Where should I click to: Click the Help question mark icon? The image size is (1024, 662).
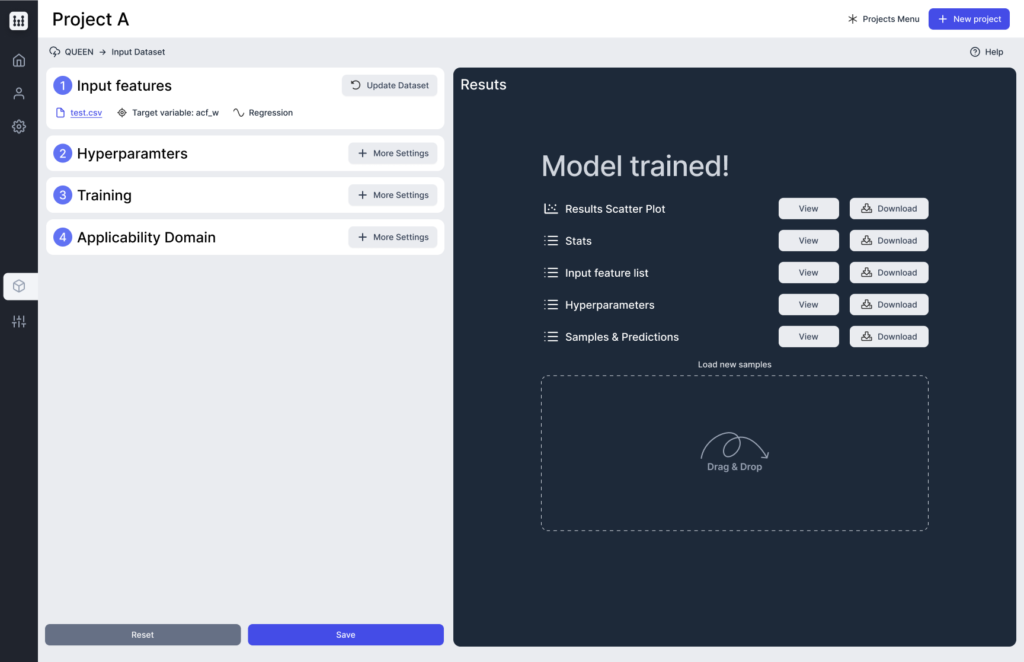pos(975,52)
